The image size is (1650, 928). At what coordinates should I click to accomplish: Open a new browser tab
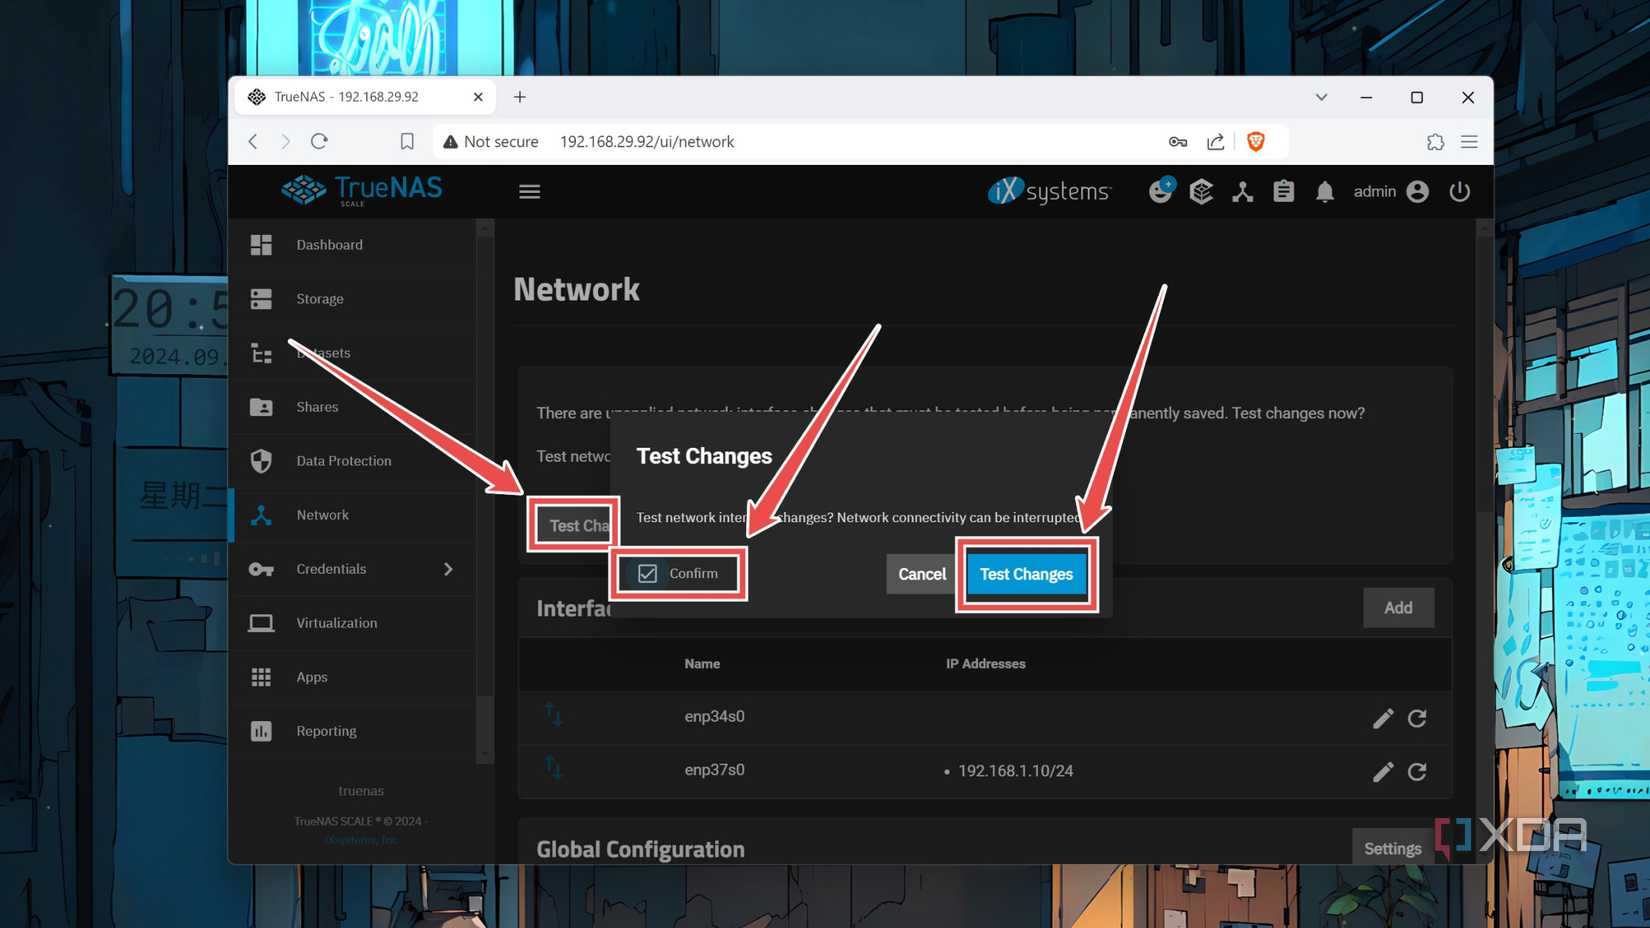(520, 97)
